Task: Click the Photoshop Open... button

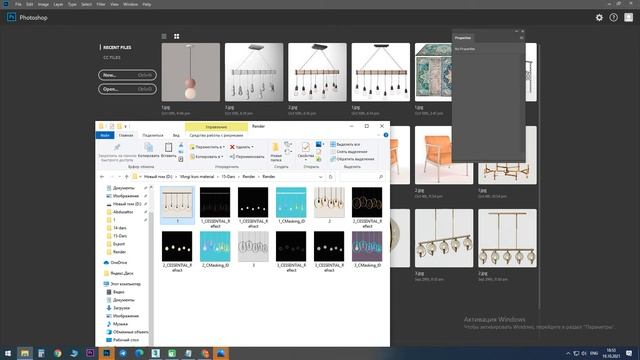Action: click(x=127, y=89)
